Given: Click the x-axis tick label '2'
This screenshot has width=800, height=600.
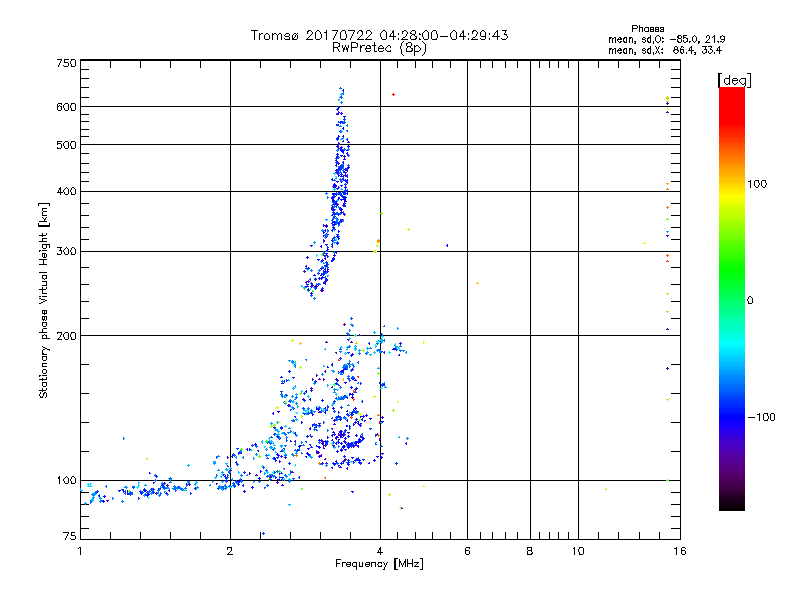Looking at the screenshot, I should point(230,551).
